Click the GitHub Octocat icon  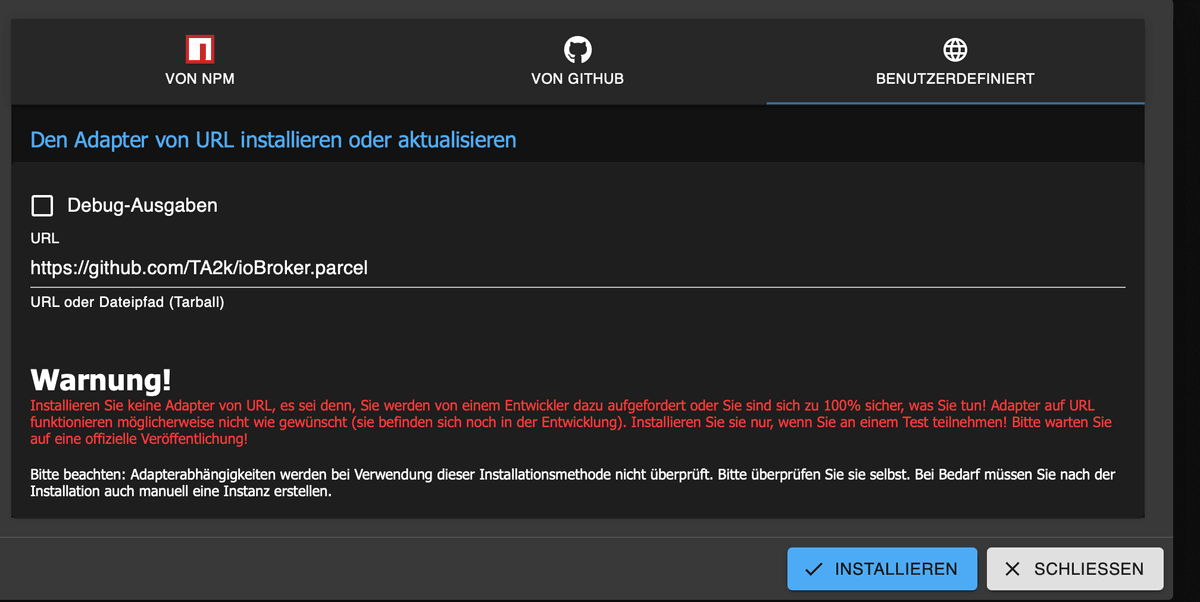click(x=577, y=46)
